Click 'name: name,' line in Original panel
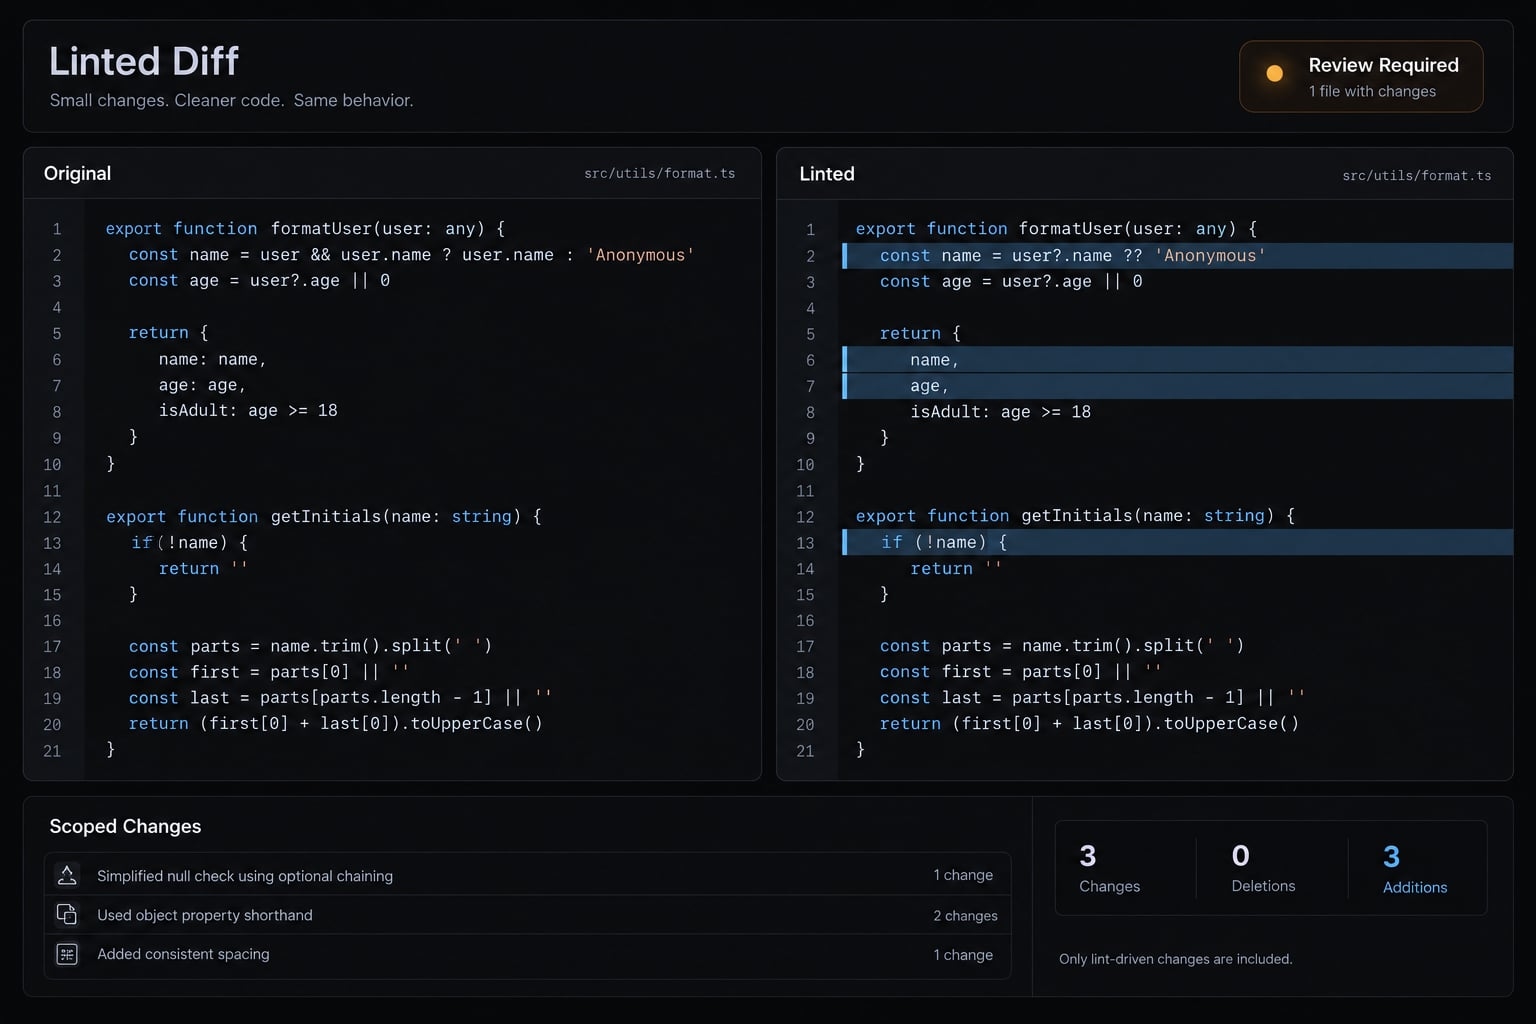The height and width of the screenshot is (1024, 1536). point(212,359)
